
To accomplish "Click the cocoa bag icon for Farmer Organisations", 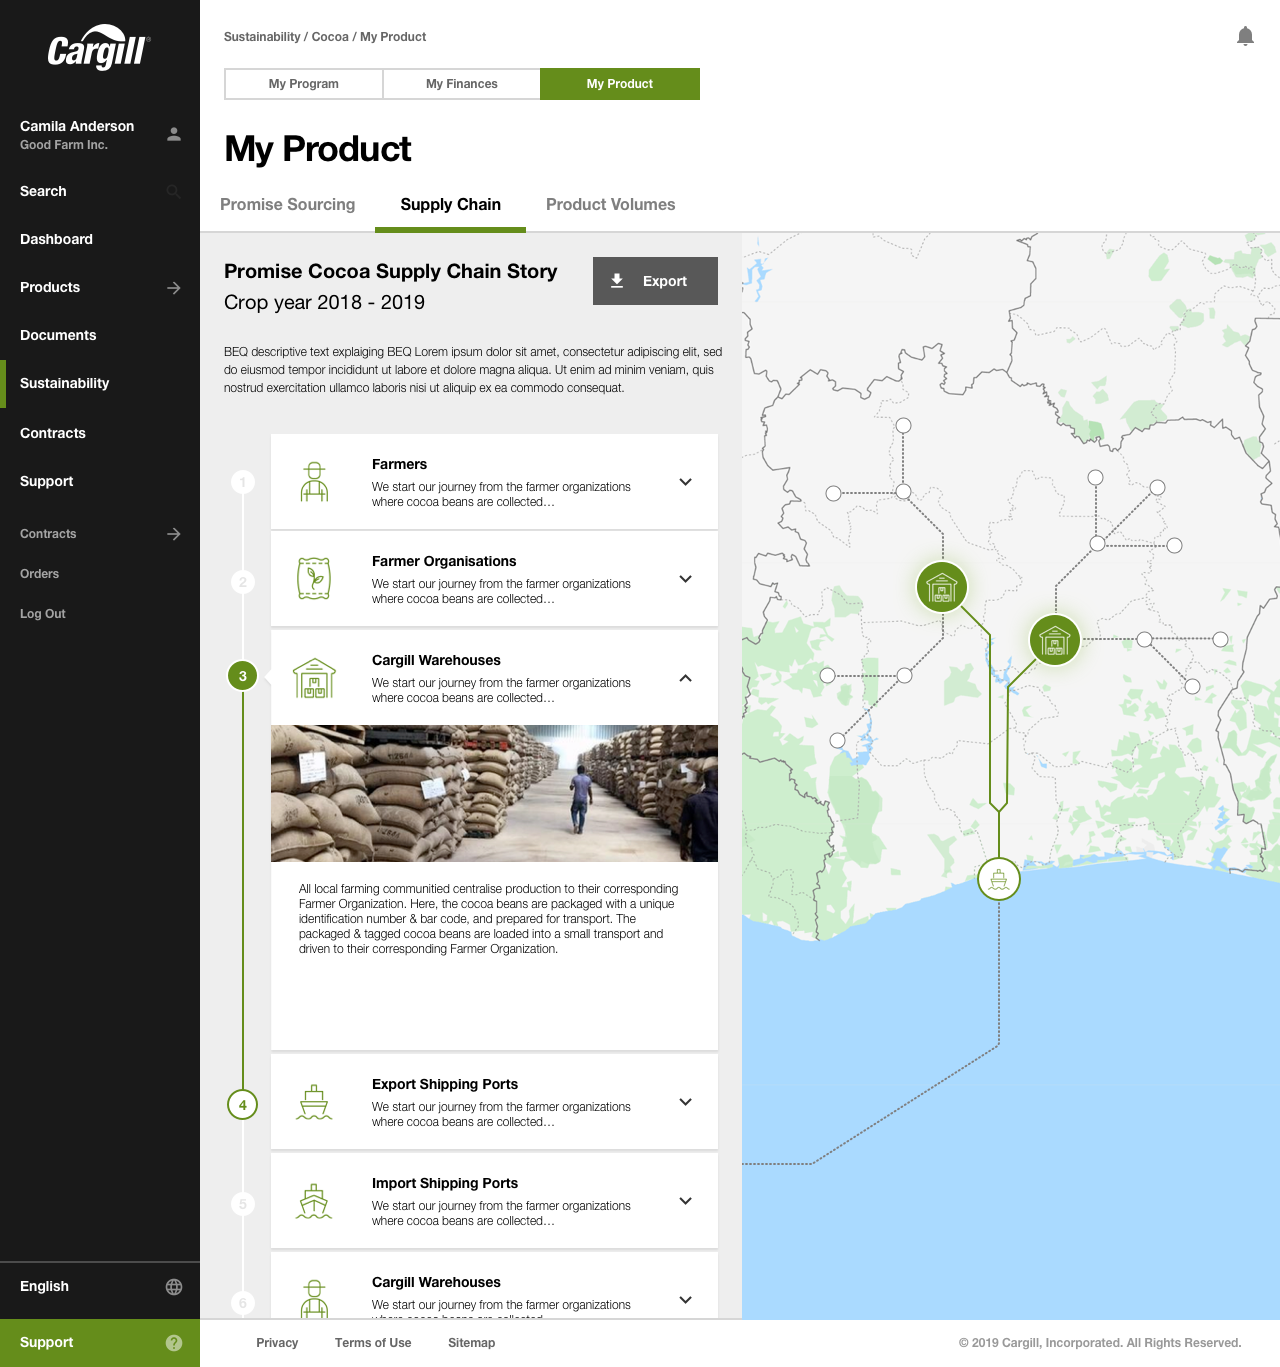I will pyautogui.click(x=314, y=578).
